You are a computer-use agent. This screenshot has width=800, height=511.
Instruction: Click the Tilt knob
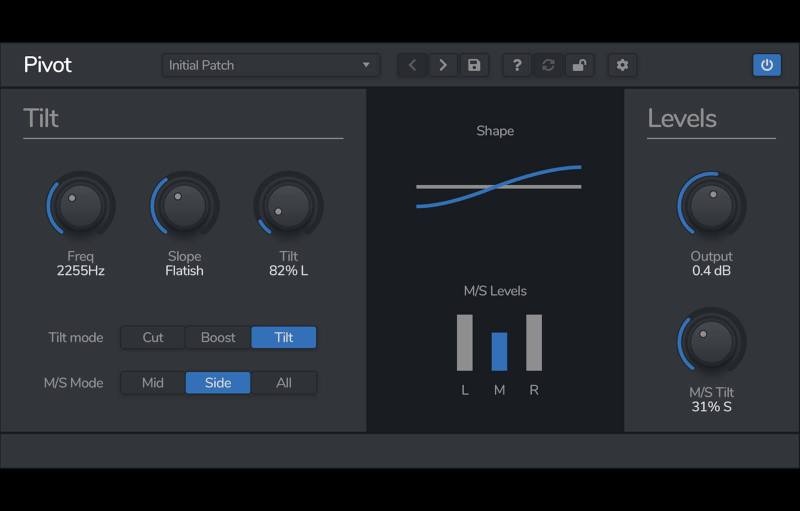(x=289, y=206)
